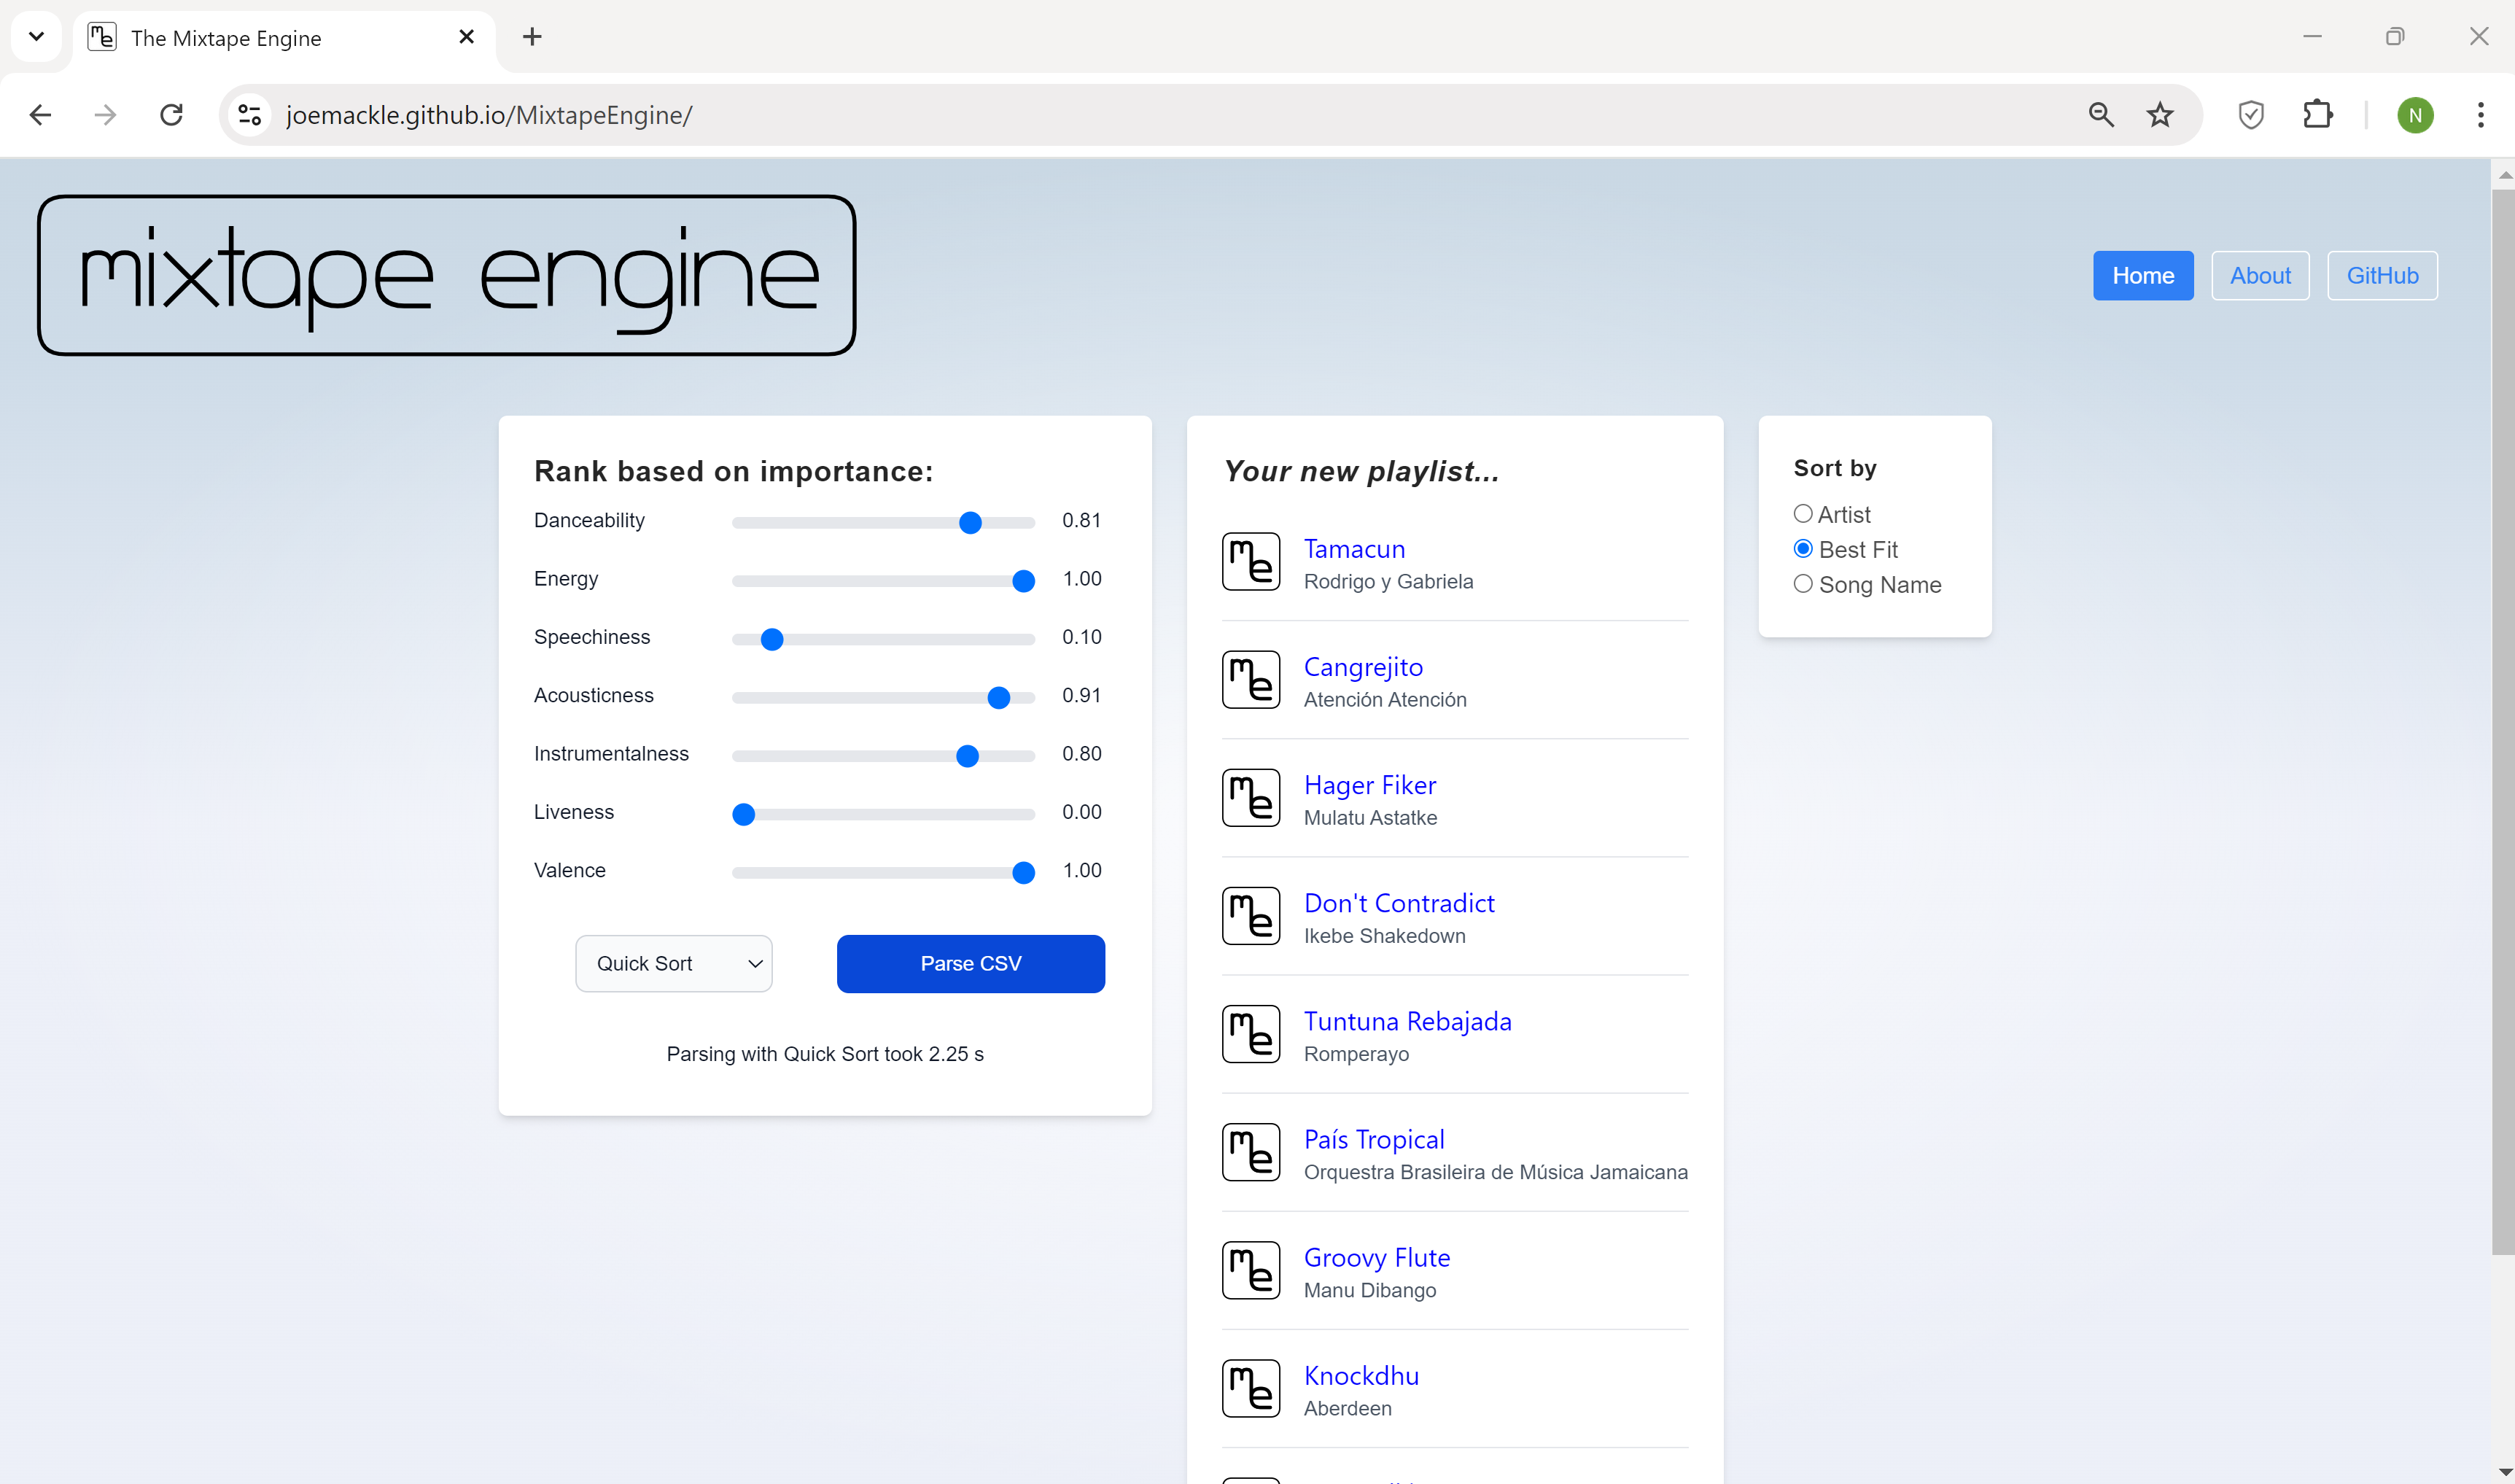Open the País Tropical song link

1374,1139
